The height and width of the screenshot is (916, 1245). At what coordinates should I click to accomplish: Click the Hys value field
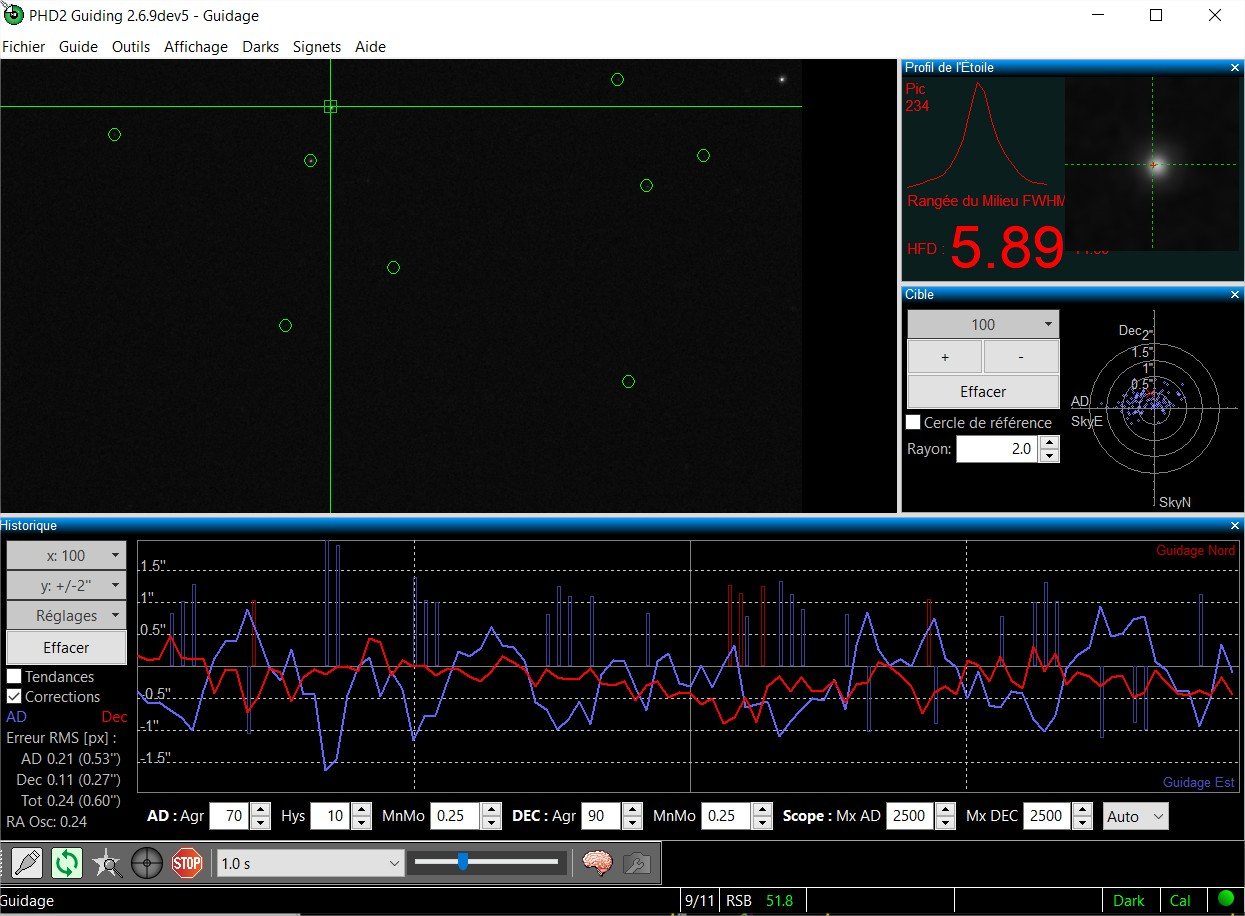tap(330, 816)
